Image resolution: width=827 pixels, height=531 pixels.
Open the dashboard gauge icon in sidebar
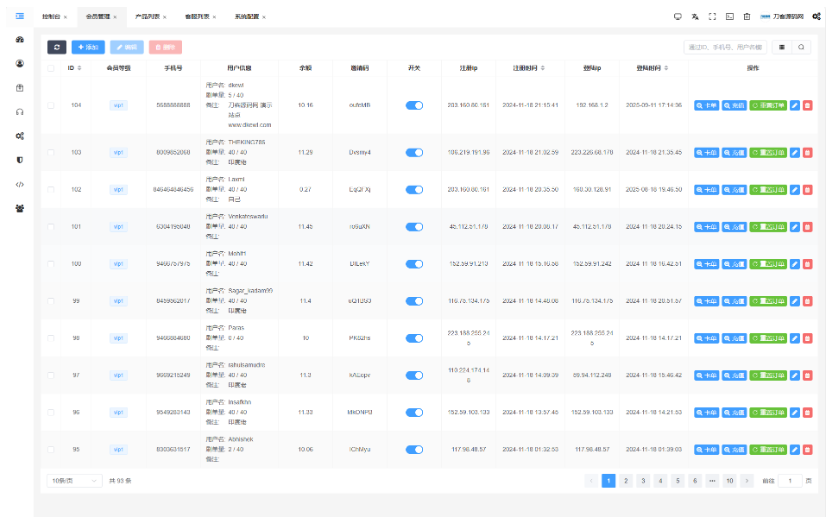tap(19, 39)
